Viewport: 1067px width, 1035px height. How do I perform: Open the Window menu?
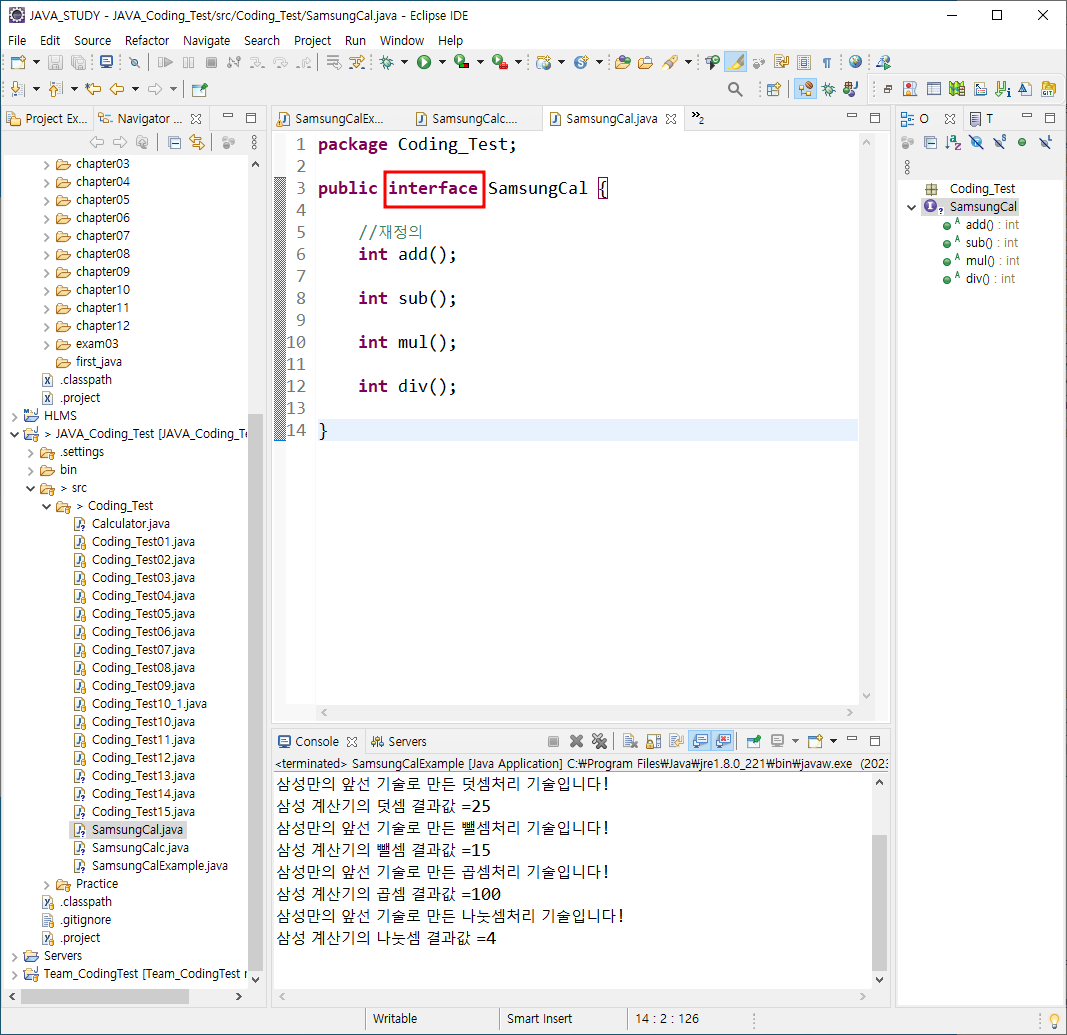pyautogui.click(x=401, y=41)
